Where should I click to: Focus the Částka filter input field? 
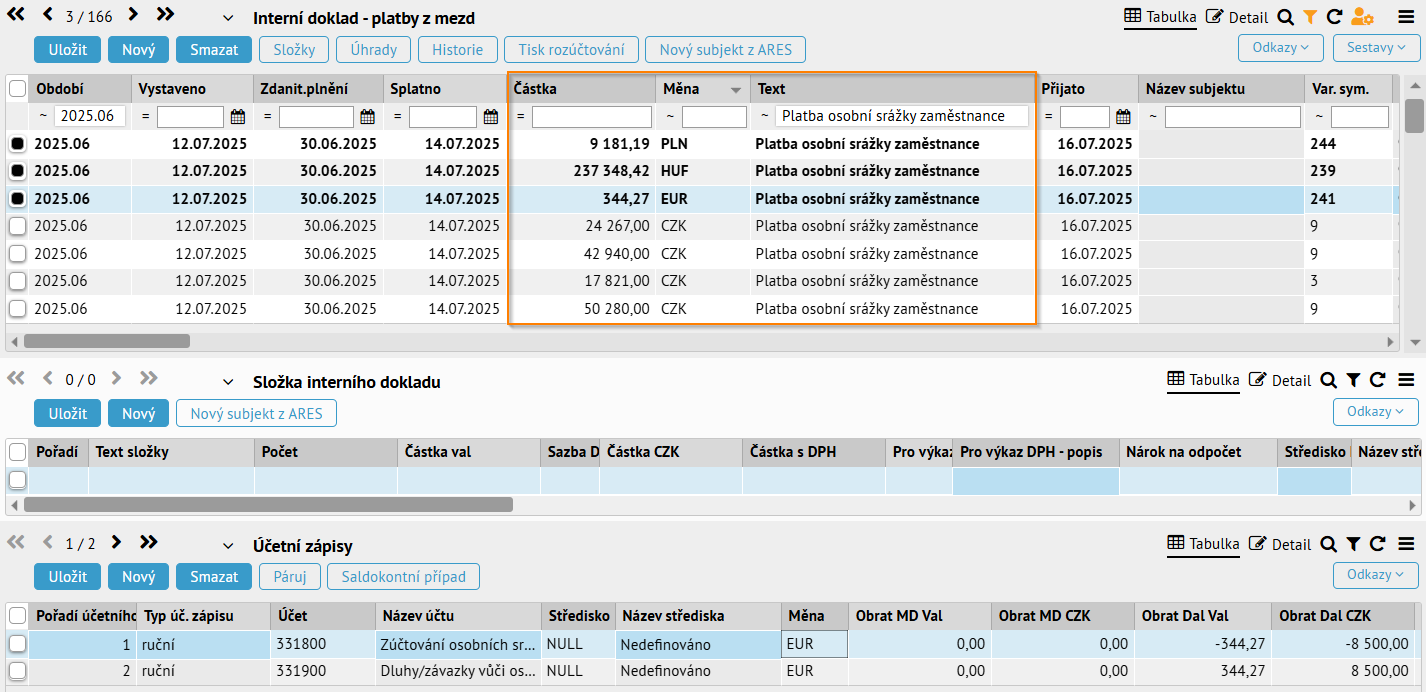(x=593, y=117)
